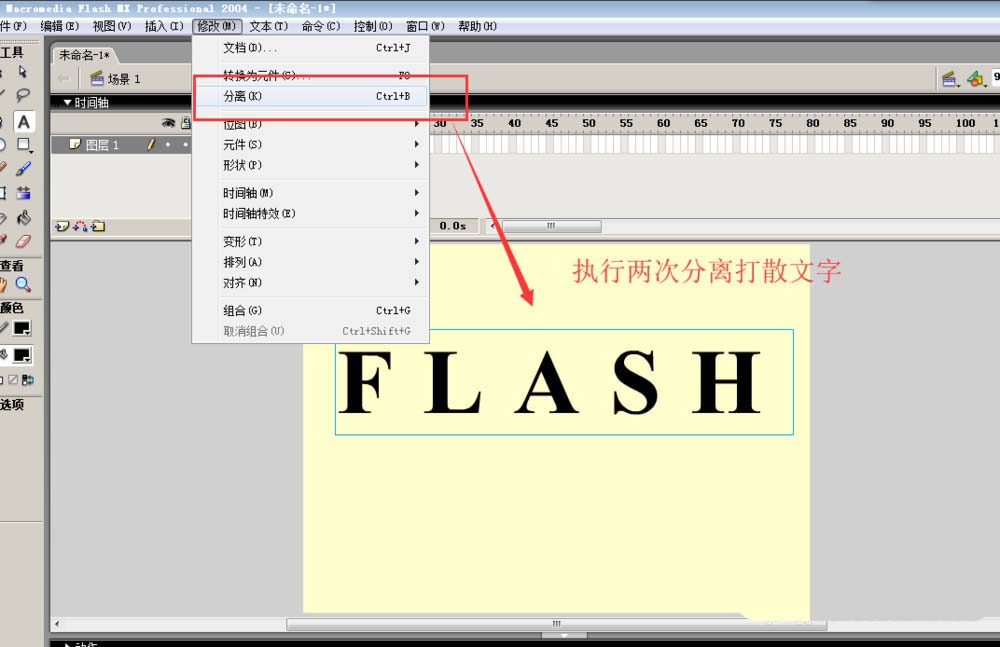
Task: Select the Rectangle tool
Action: click(x=24, y=145)
